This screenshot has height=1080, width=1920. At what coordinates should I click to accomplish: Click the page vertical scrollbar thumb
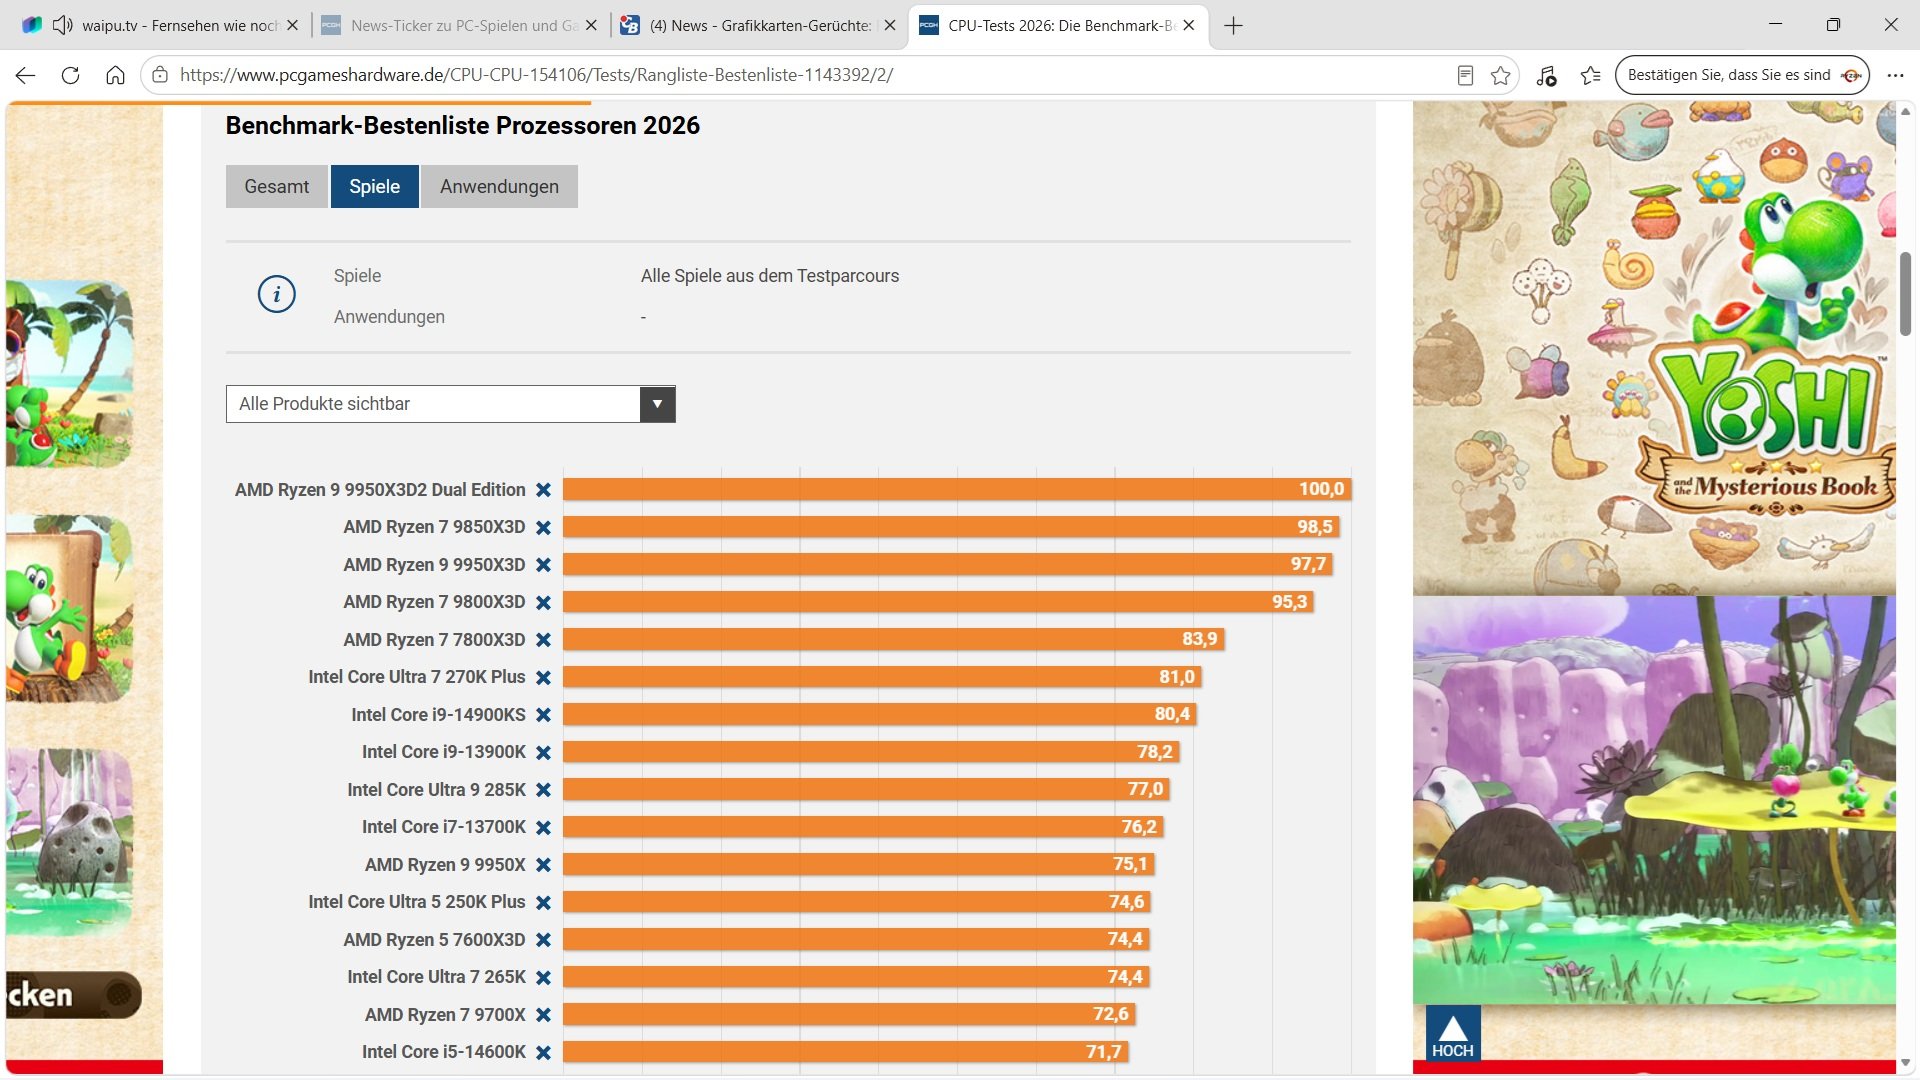(1906, 294)
